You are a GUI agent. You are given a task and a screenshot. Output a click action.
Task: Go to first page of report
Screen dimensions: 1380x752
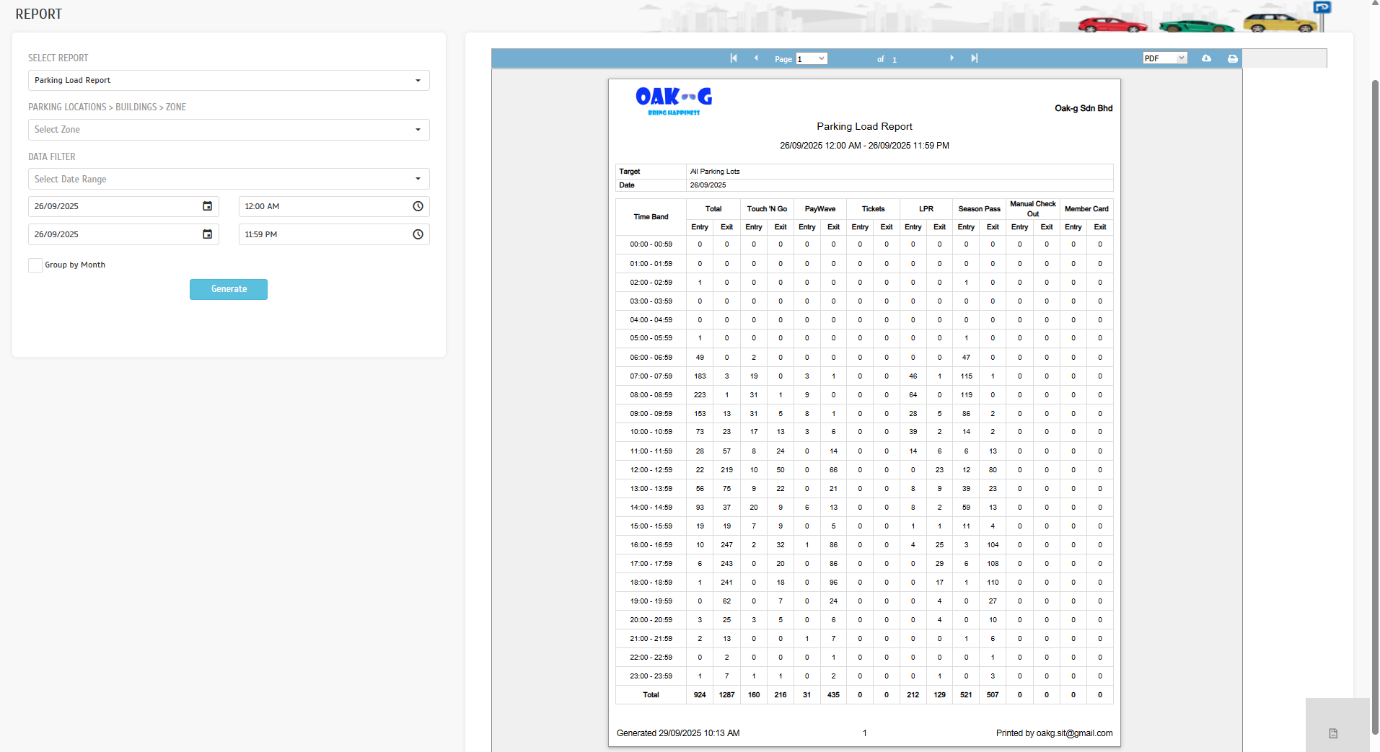(734, 59)
